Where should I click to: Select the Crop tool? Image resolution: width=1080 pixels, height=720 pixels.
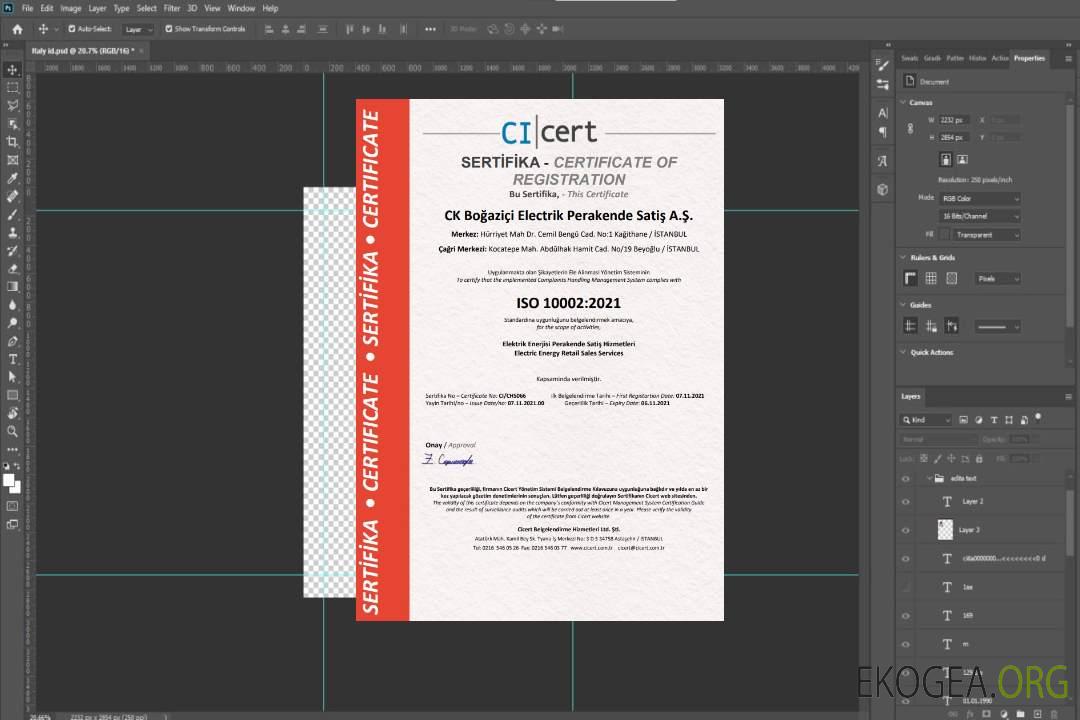pyautogui.click(x=12, y=142)
